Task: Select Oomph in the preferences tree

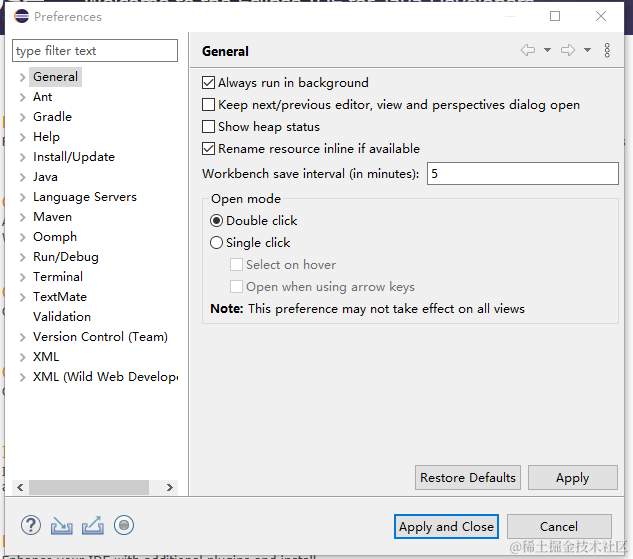Action: click(55, 237)
